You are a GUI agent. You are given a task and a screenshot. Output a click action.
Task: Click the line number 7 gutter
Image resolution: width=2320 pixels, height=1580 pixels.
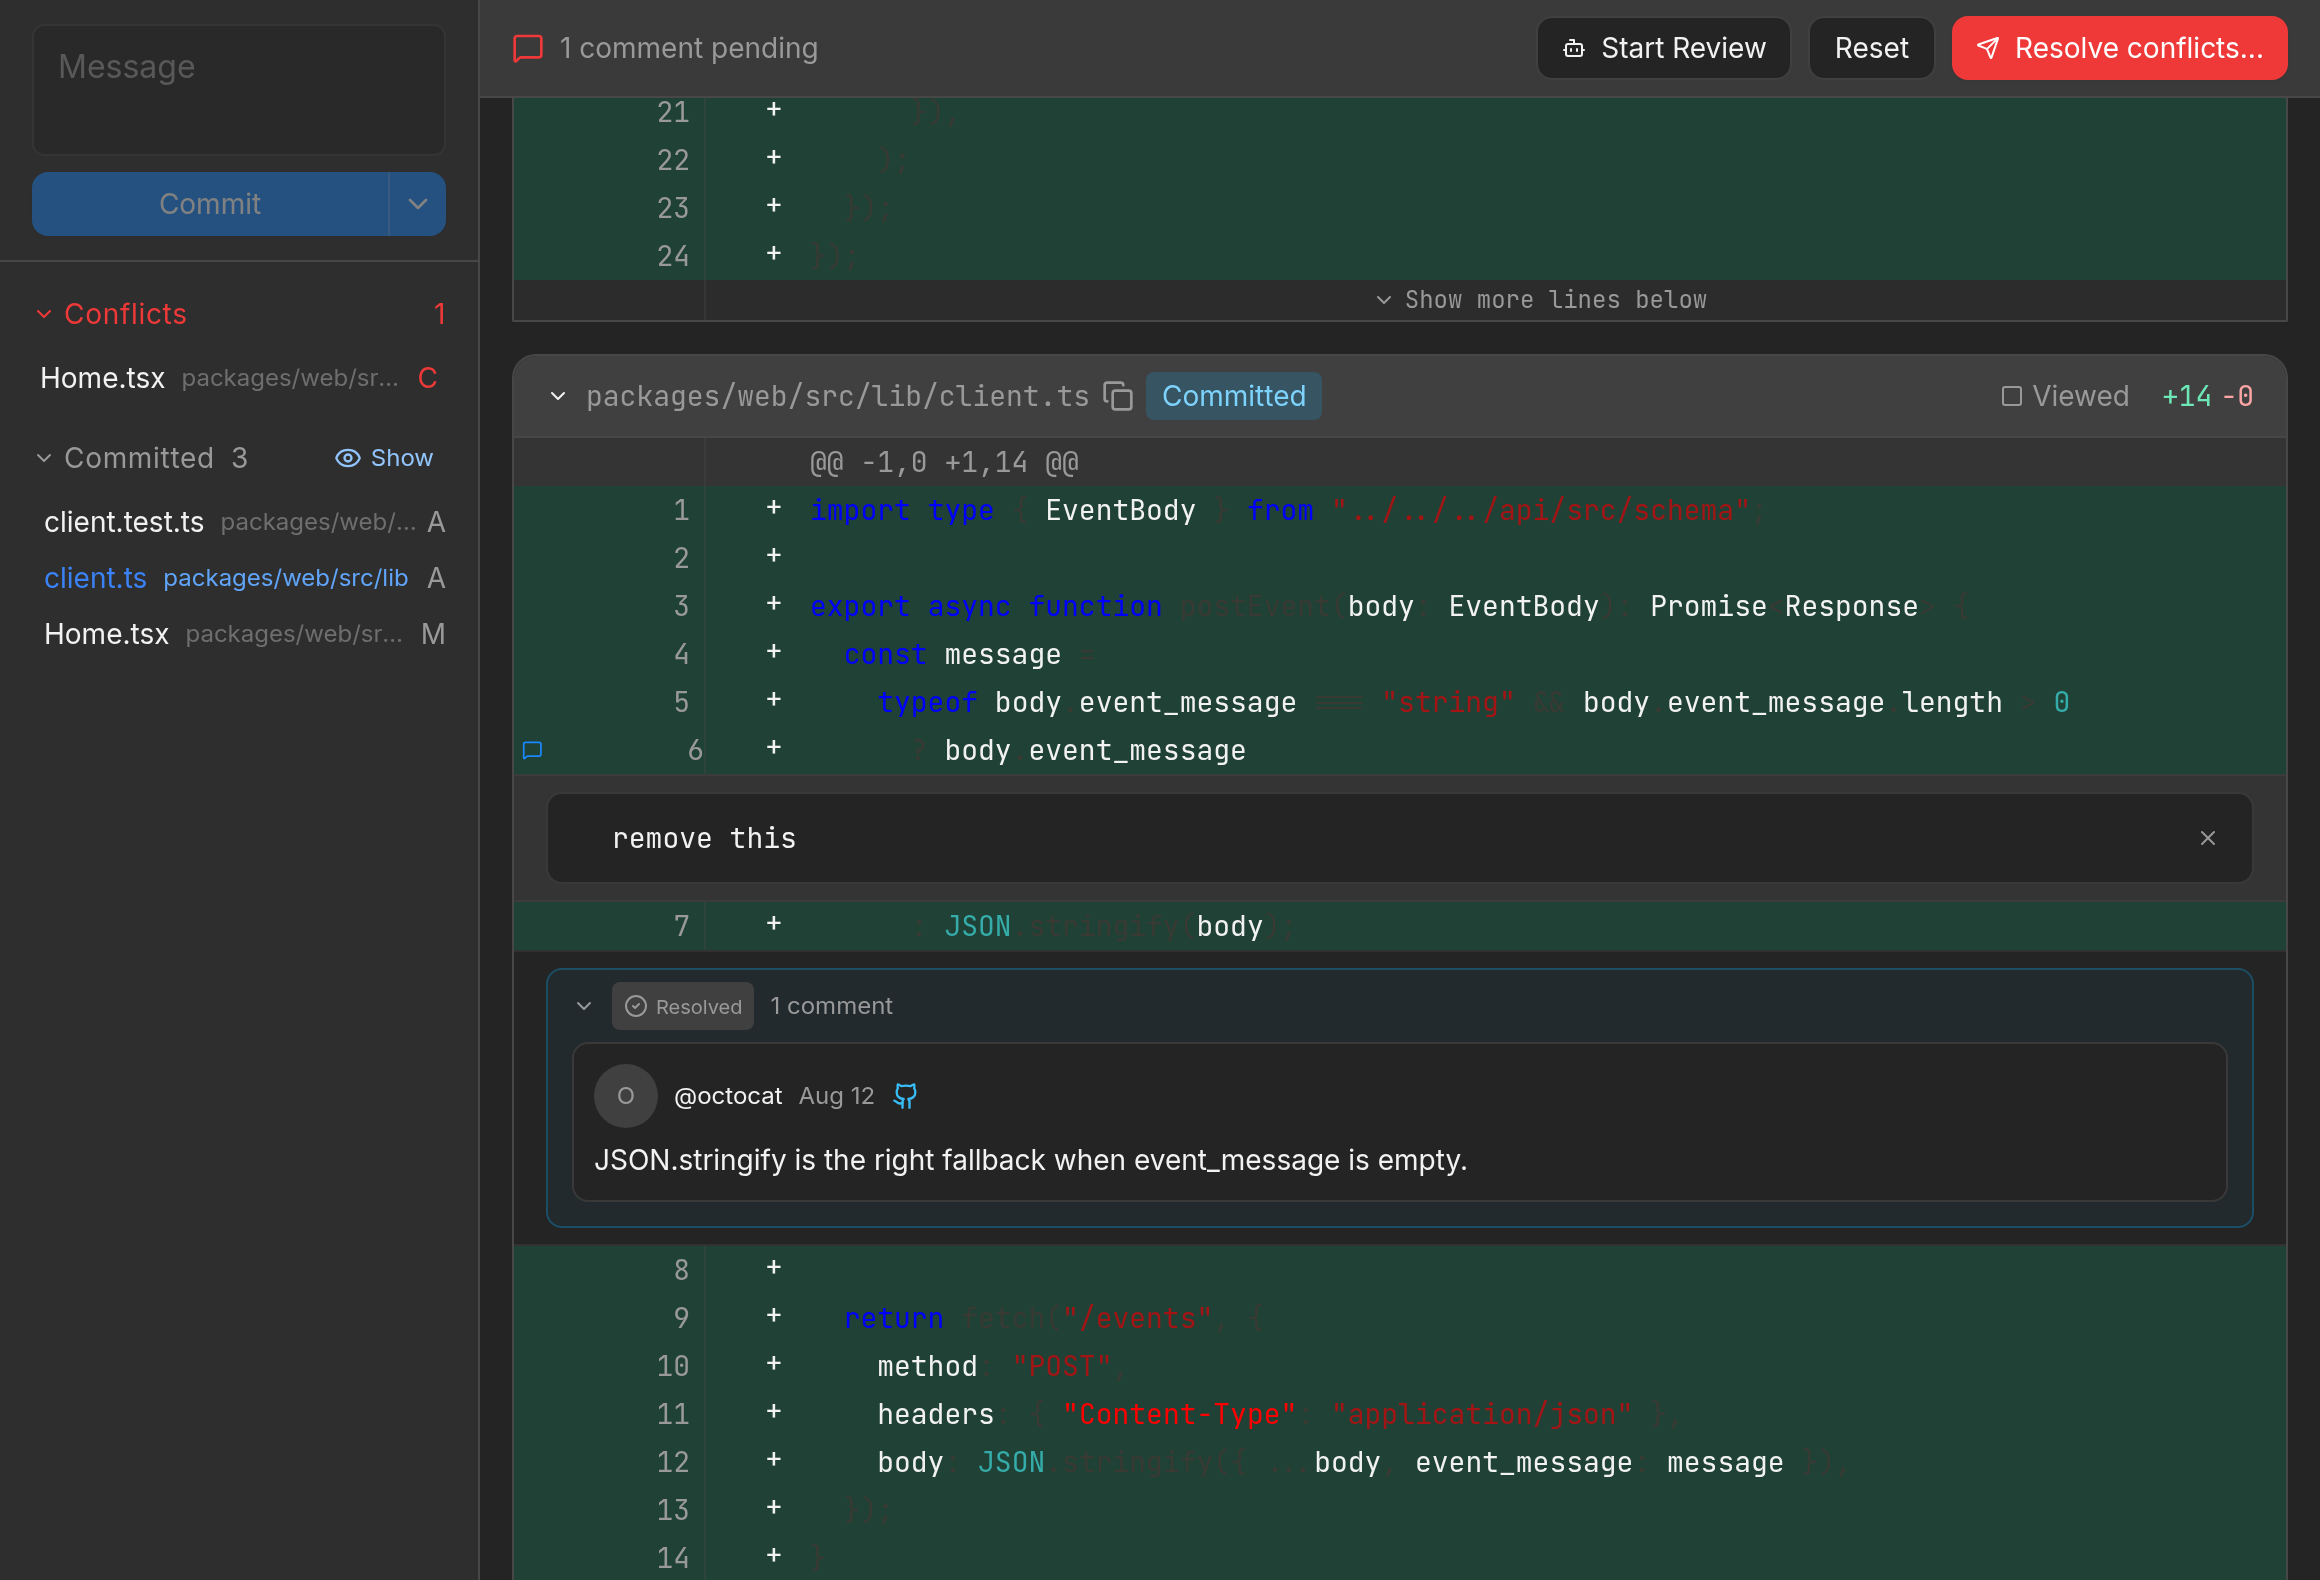click(x=681, y=926)
